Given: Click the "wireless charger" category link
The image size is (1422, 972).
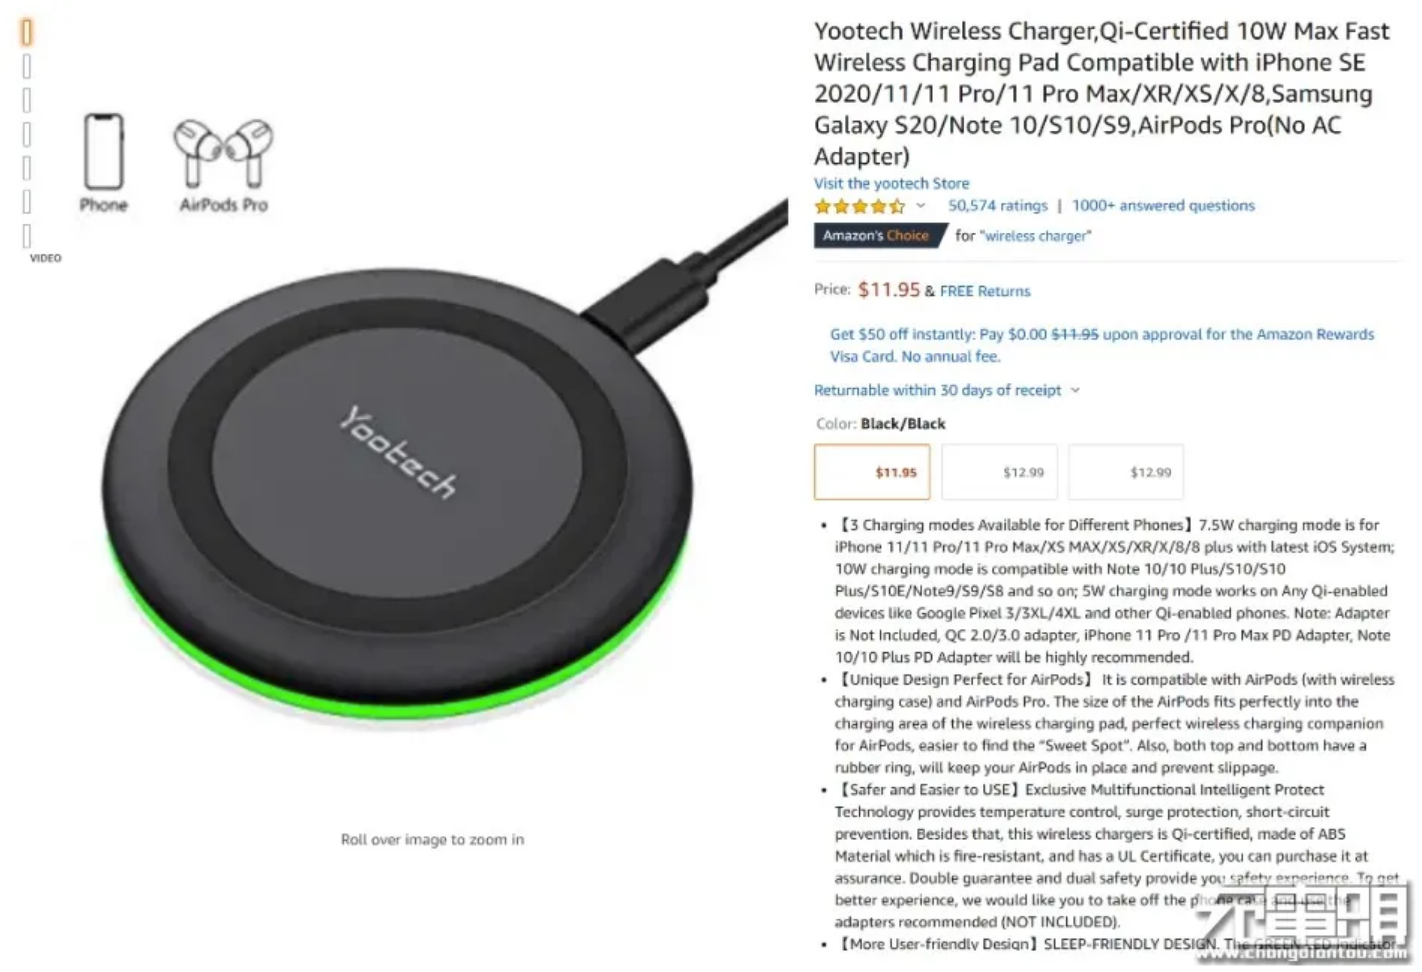Looking at the screenshot, I should 1037,236.
